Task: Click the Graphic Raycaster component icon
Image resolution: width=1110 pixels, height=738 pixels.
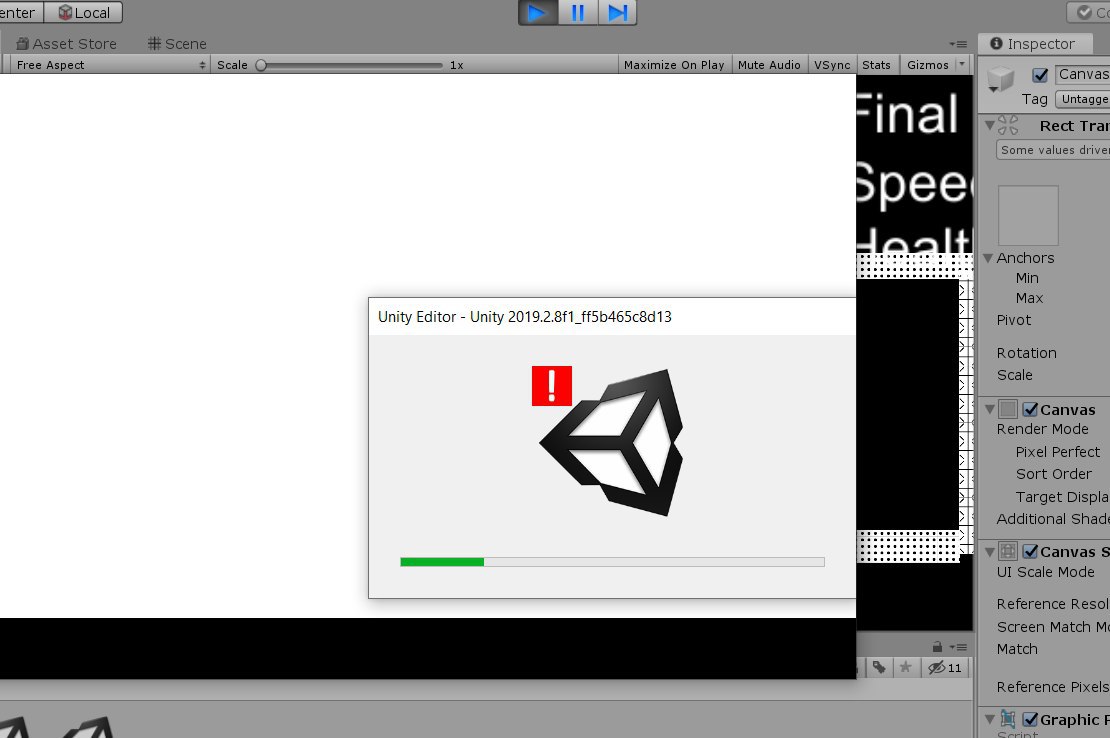Action: [1008, 720]
